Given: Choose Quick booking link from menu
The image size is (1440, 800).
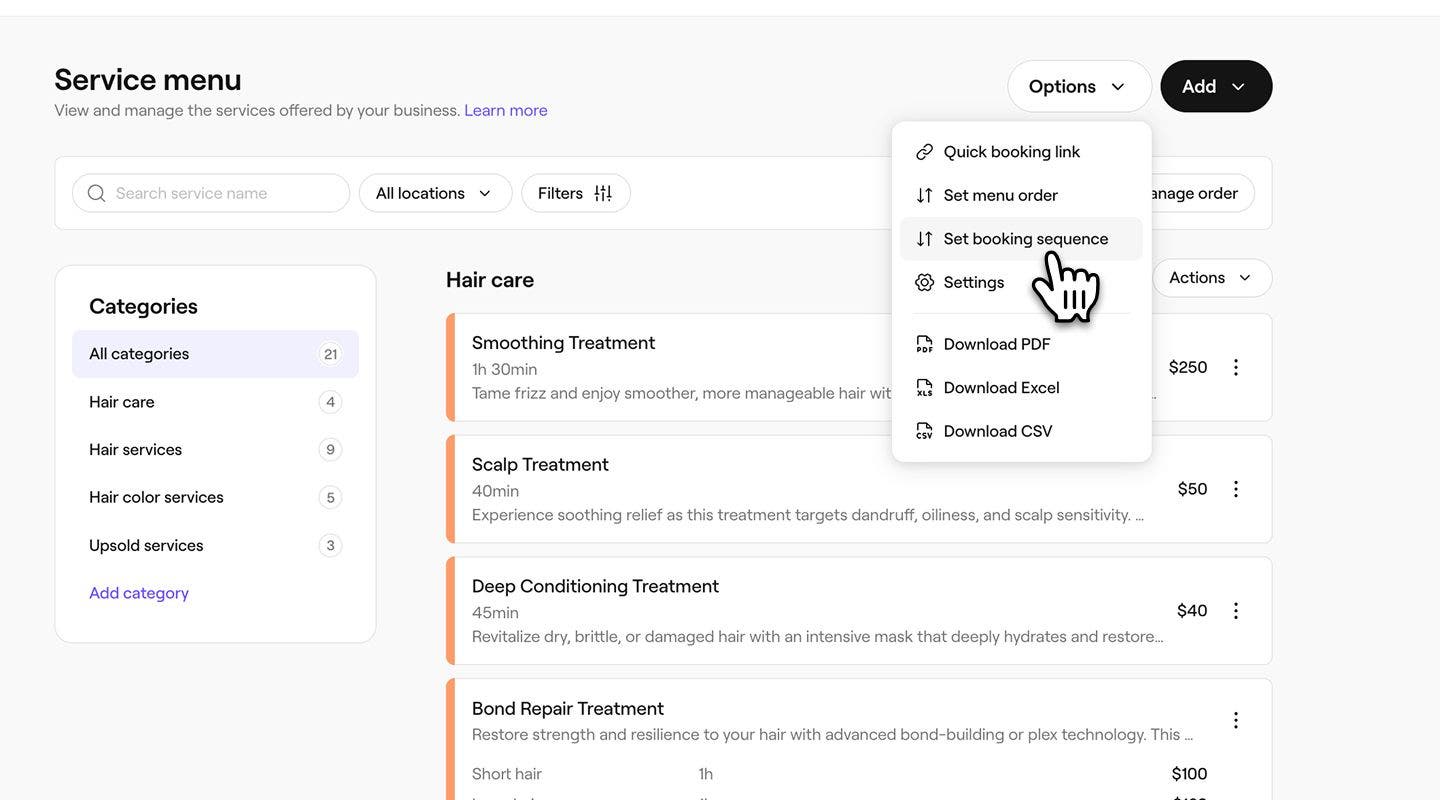Looking at the screenshot, I should pyautogui.click(x=1011, y=152).
